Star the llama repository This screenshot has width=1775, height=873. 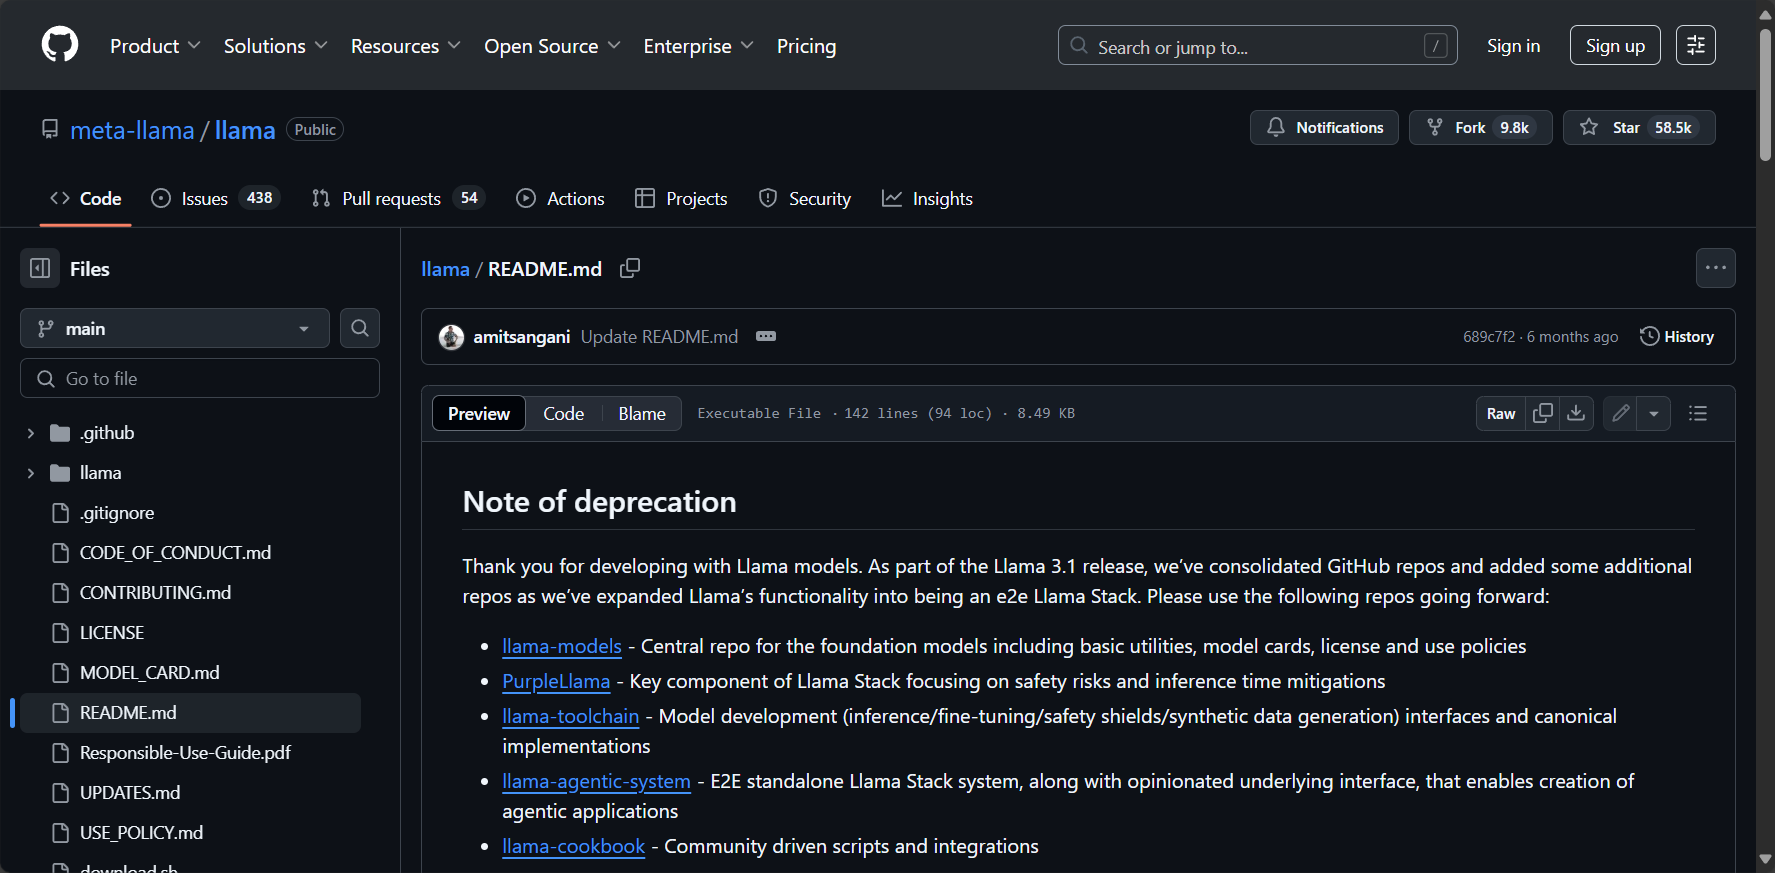[x=1639, y=128]
